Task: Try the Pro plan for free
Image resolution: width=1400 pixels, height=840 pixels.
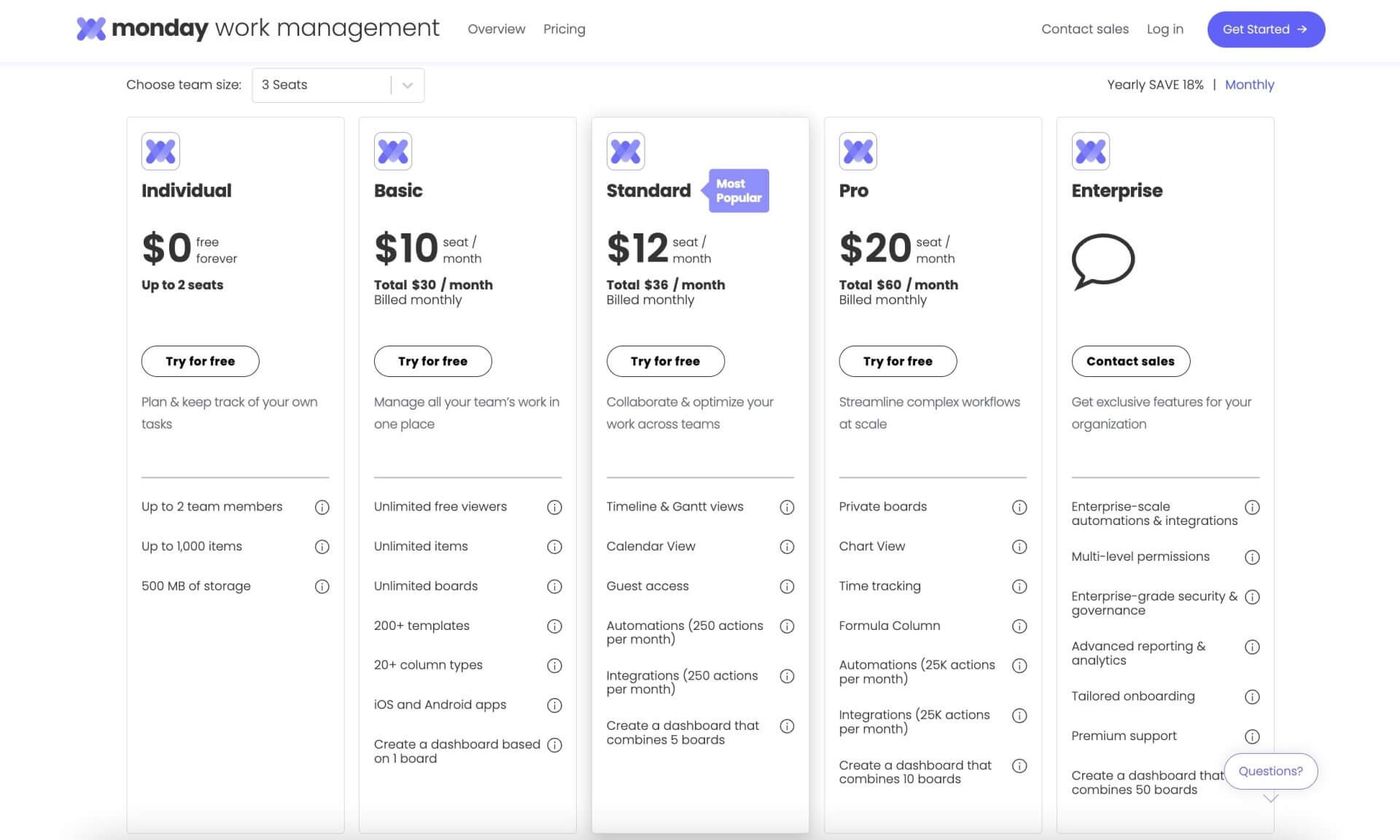Action: pyautogui.click(x=898, y=361)
